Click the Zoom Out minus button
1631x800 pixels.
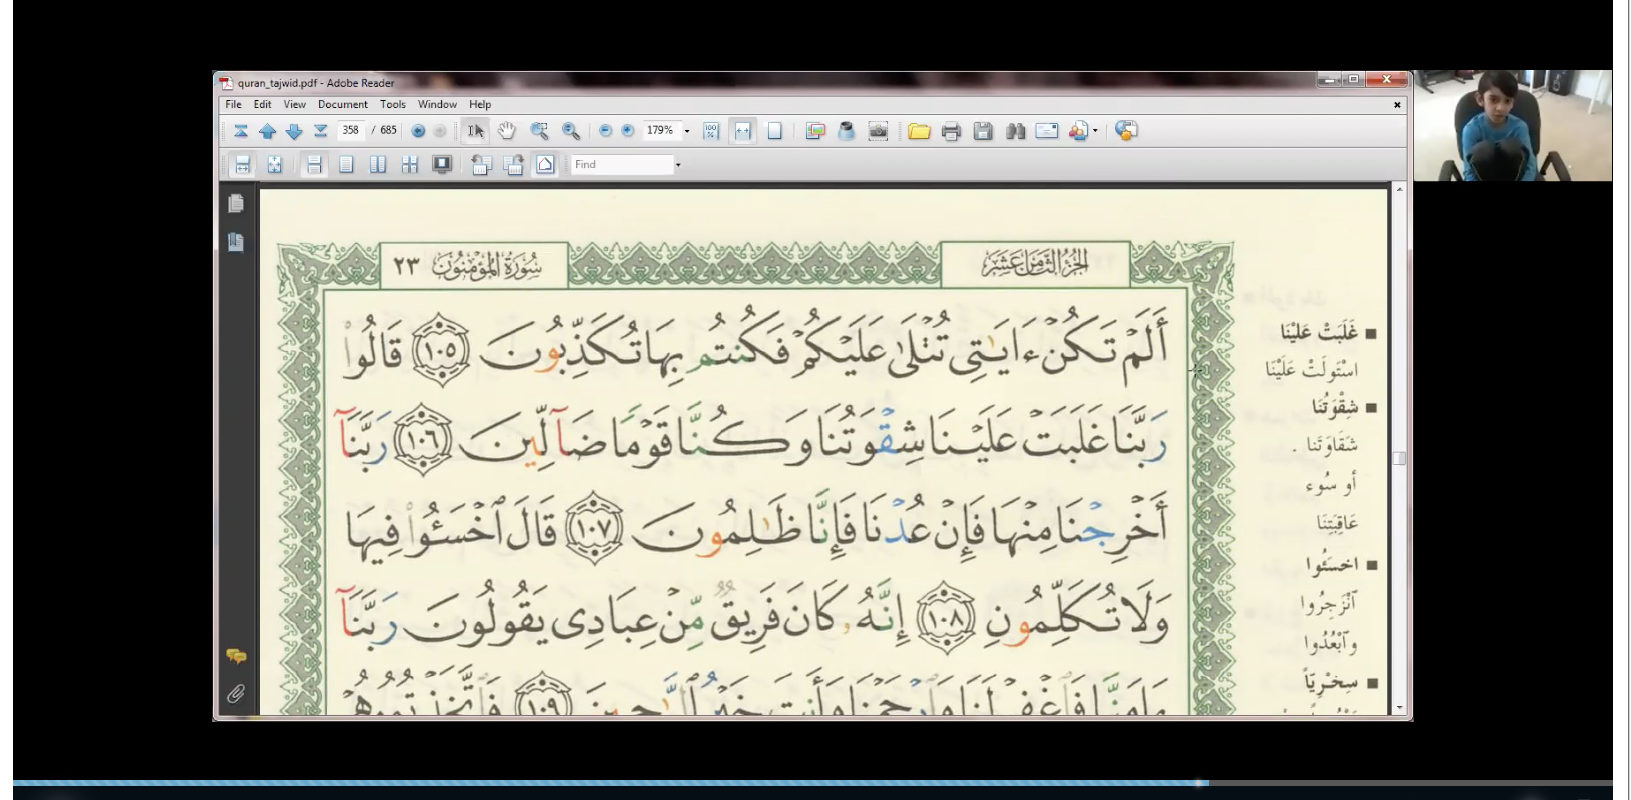(605, 131)
